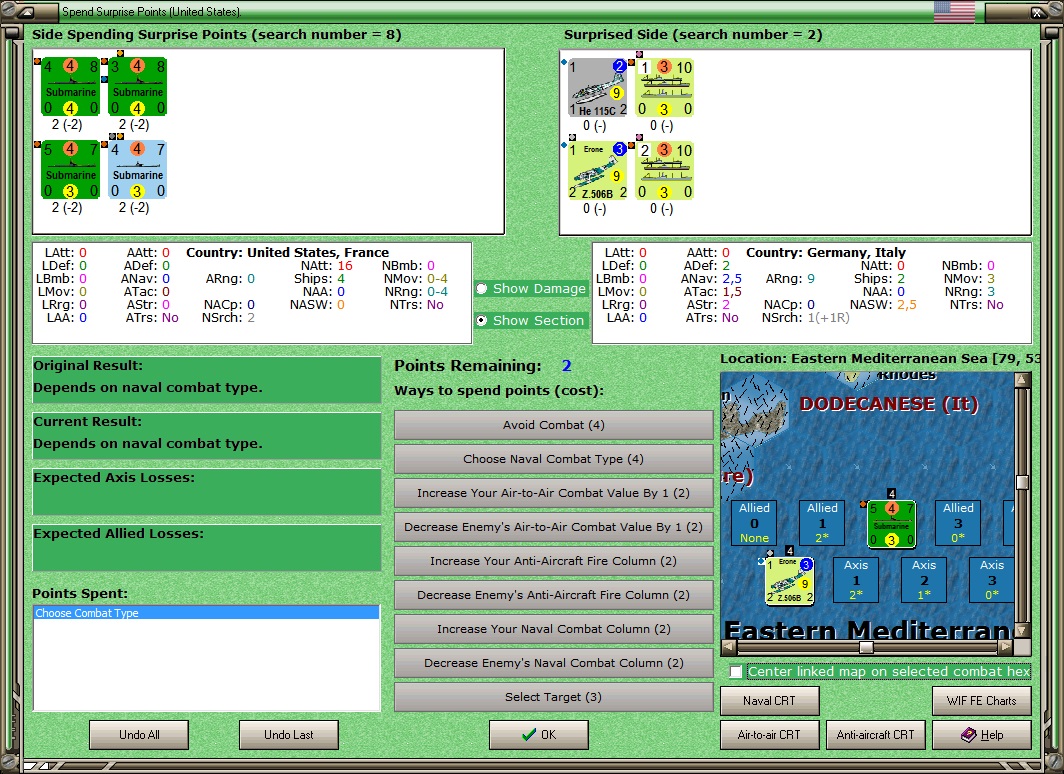Select the Show Section radio button
1064x774 pixels.
(482, 320)
